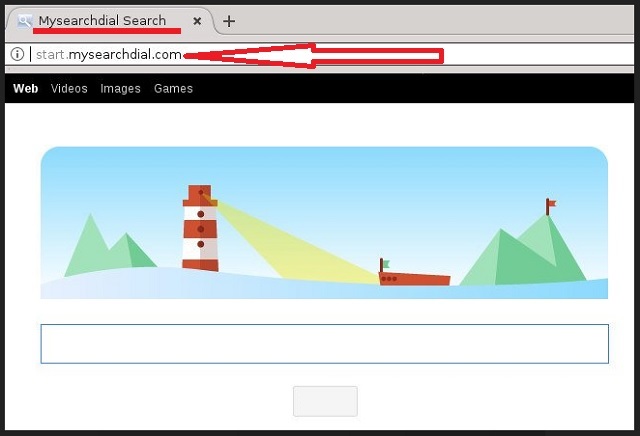Click the magnifier favicon on the tab

tap(24, 21)
